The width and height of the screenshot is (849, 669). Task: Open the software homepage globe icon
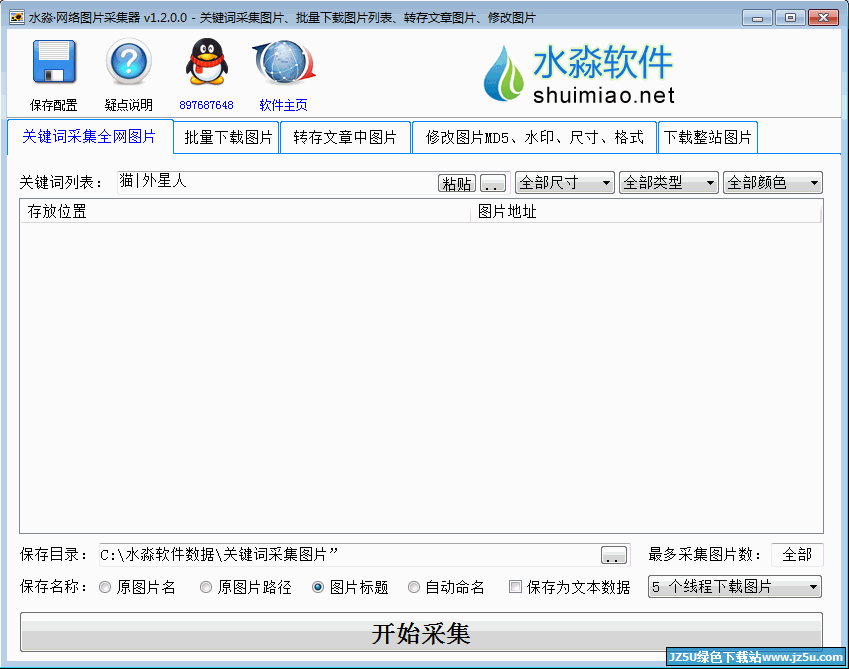(283, 63)
